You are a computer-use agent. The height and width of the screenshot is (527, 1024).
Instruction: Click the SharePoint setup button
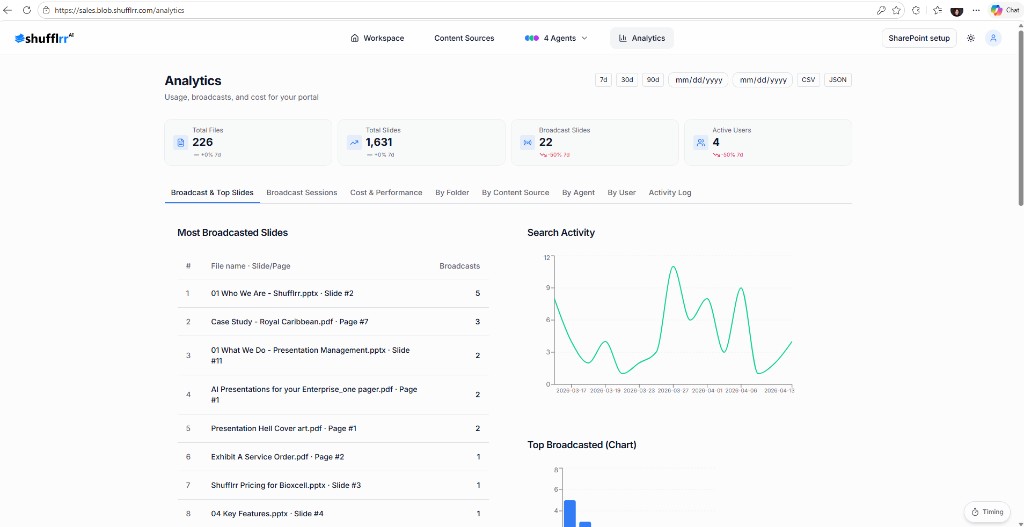click(919, 38)
